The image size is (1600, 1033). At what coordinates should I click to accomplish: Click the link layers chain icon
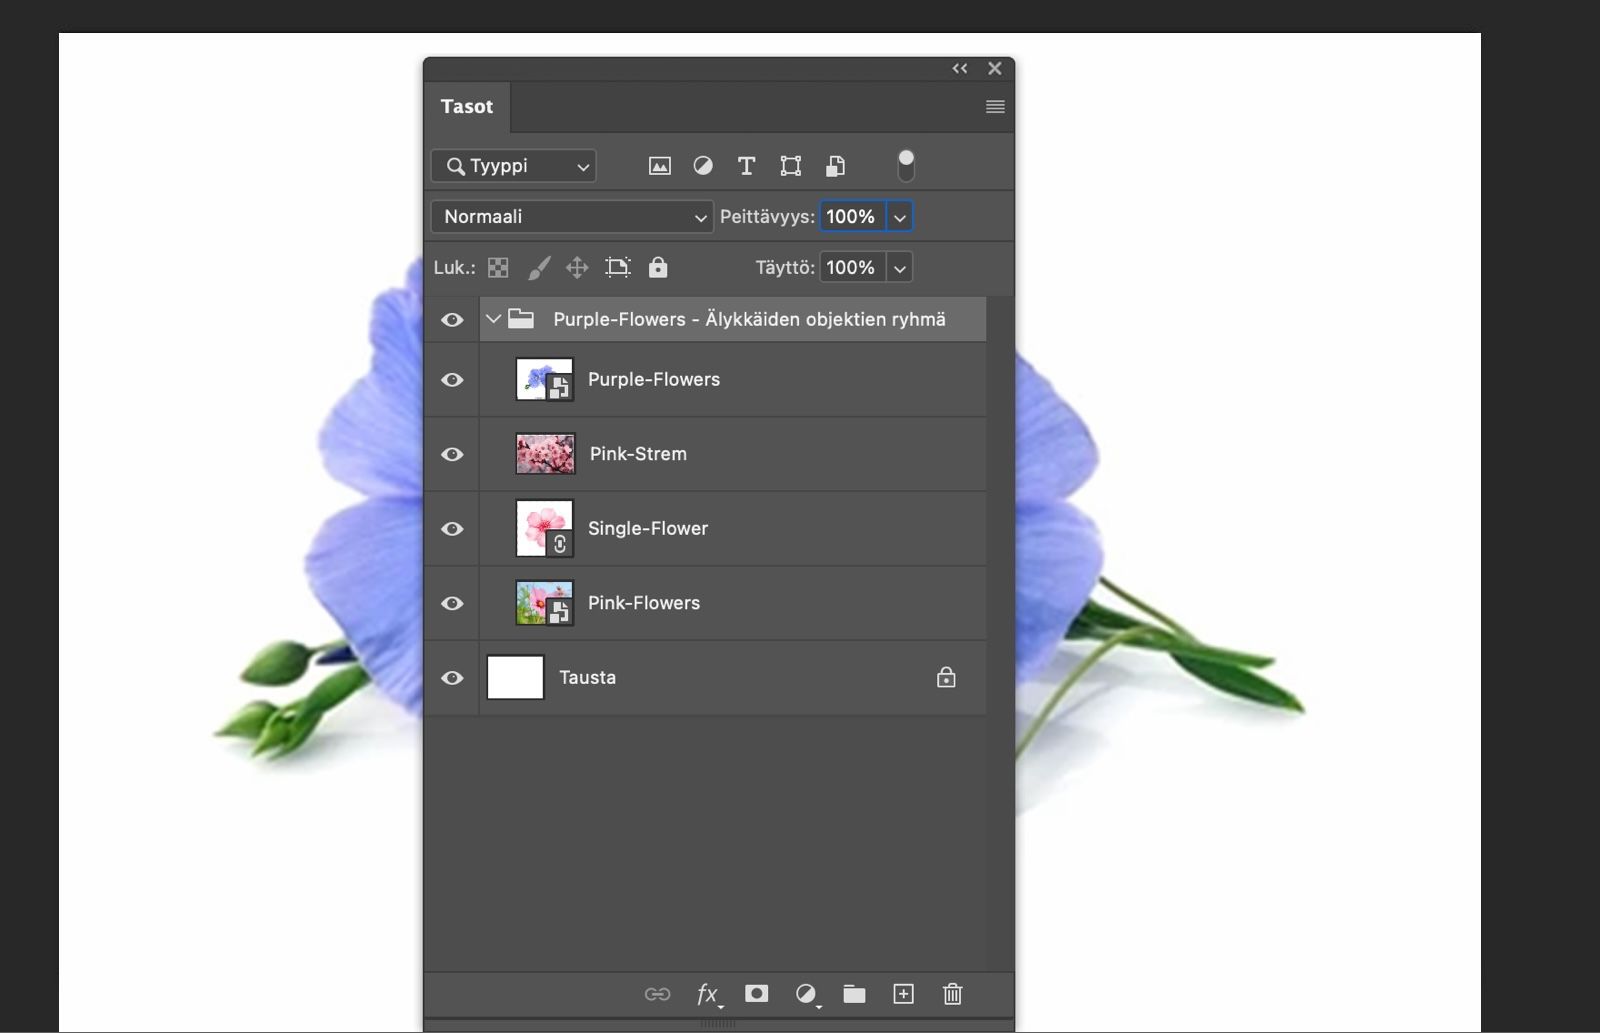click(657, 994)
